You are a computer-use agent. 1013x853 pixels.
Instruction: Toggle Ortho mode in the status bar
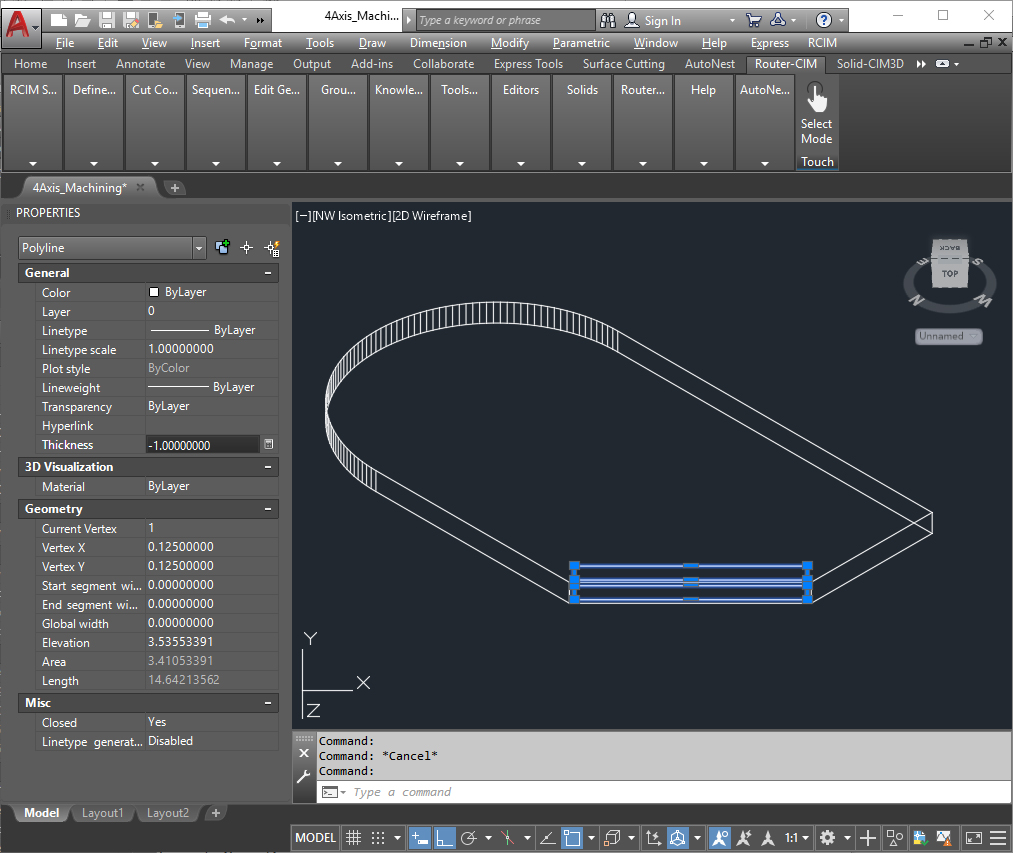(445, 838)
